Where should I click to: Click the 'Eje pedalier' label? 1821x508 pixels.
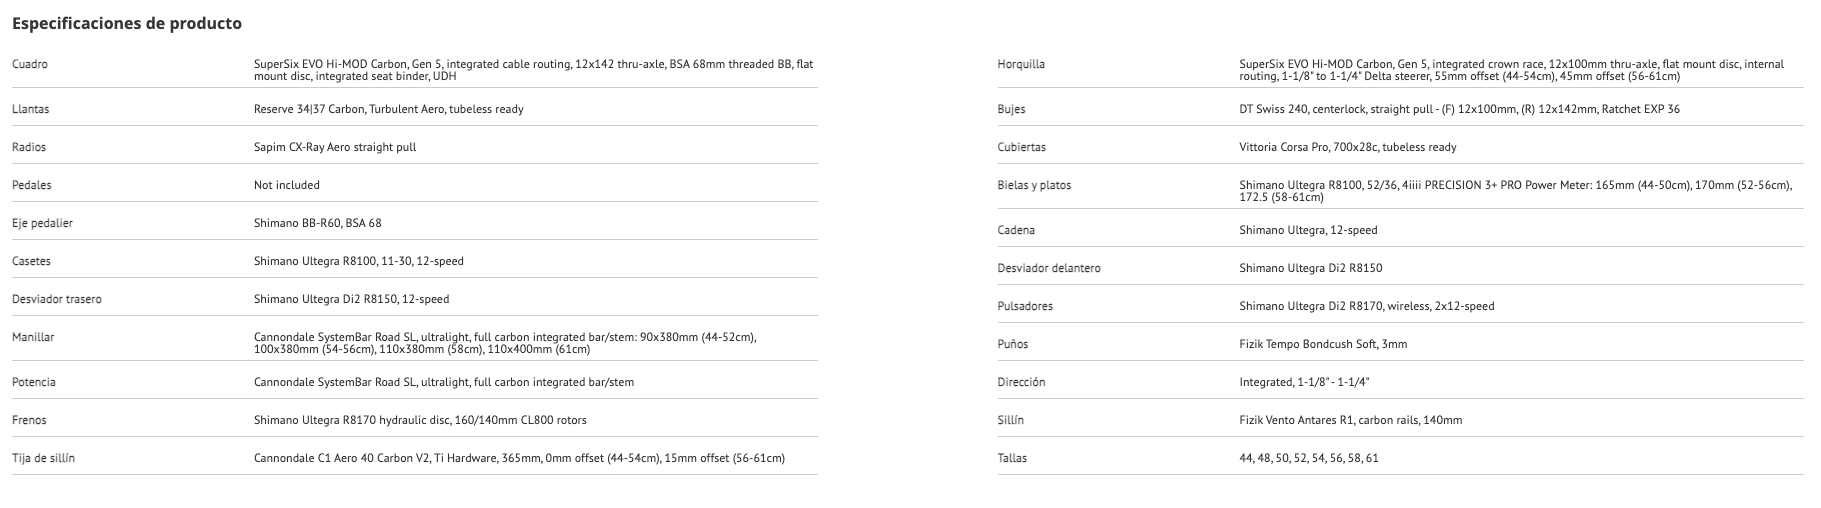pos(42,223)
